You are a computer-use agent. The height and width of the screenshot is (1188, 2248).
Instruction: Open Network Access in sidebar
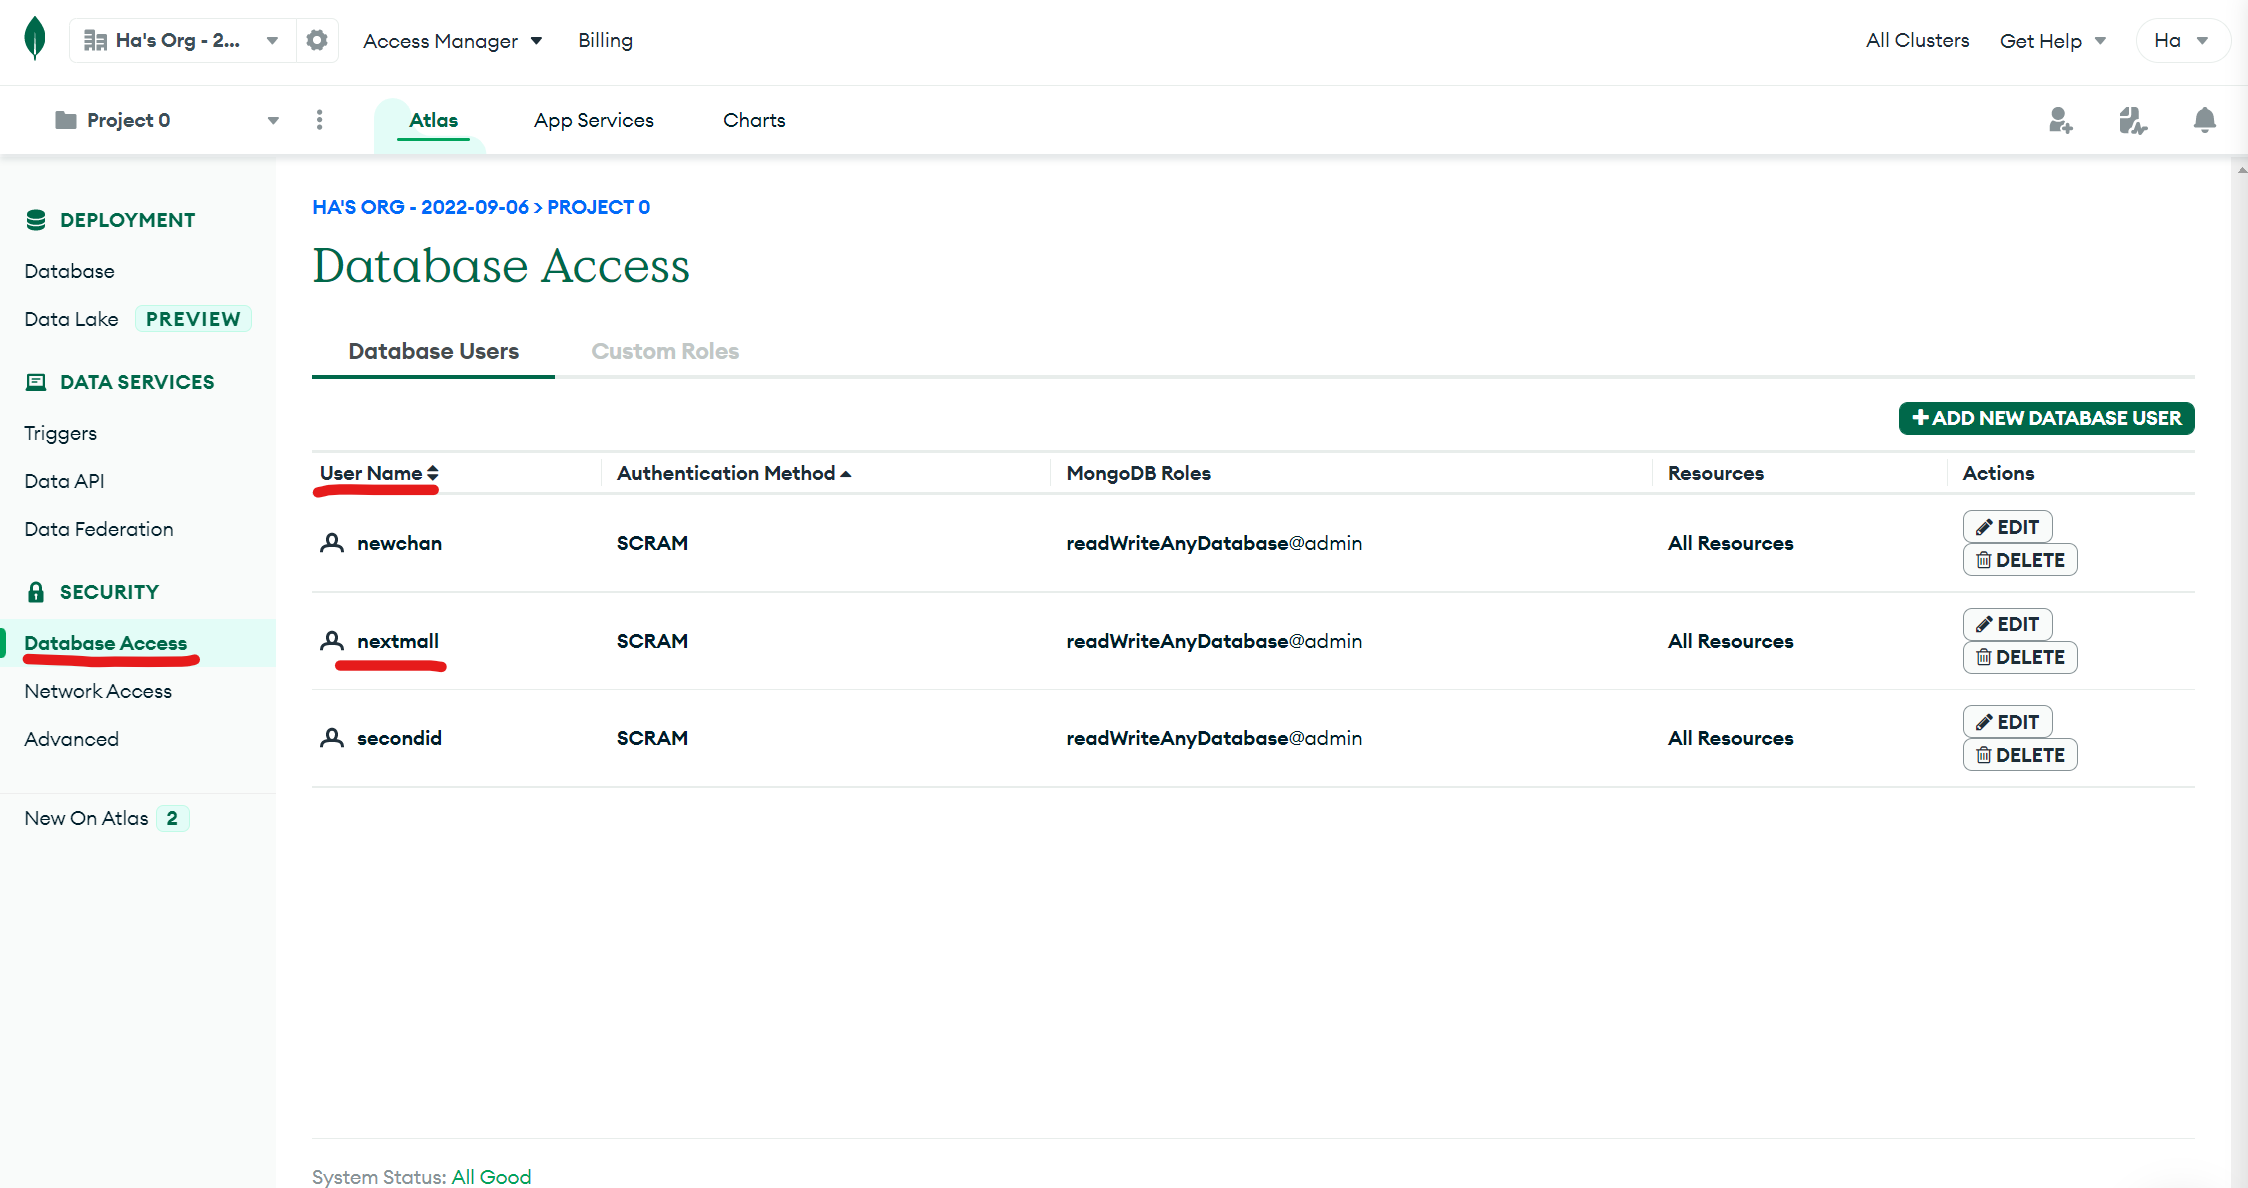pyautogui.click(x=98, y=691)
